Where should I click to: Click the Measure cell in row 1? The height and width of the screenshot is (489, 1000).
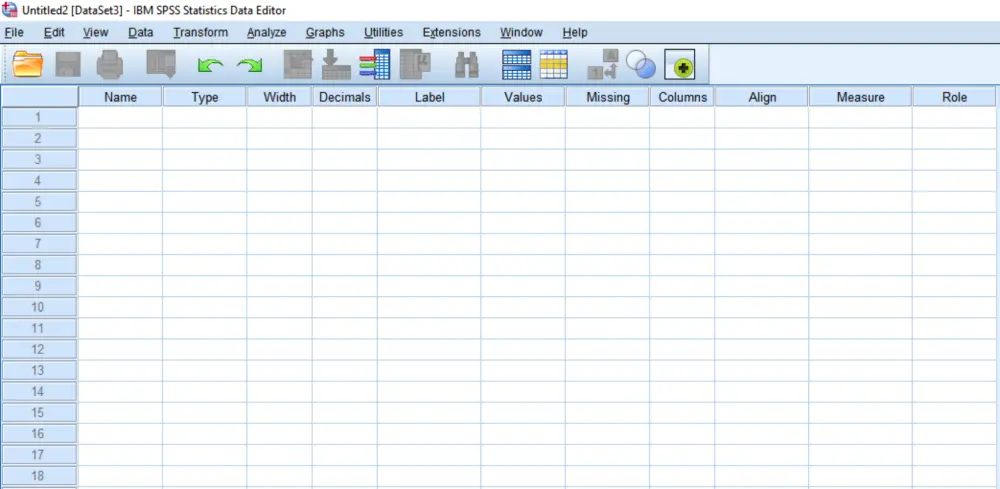[860, 117]
